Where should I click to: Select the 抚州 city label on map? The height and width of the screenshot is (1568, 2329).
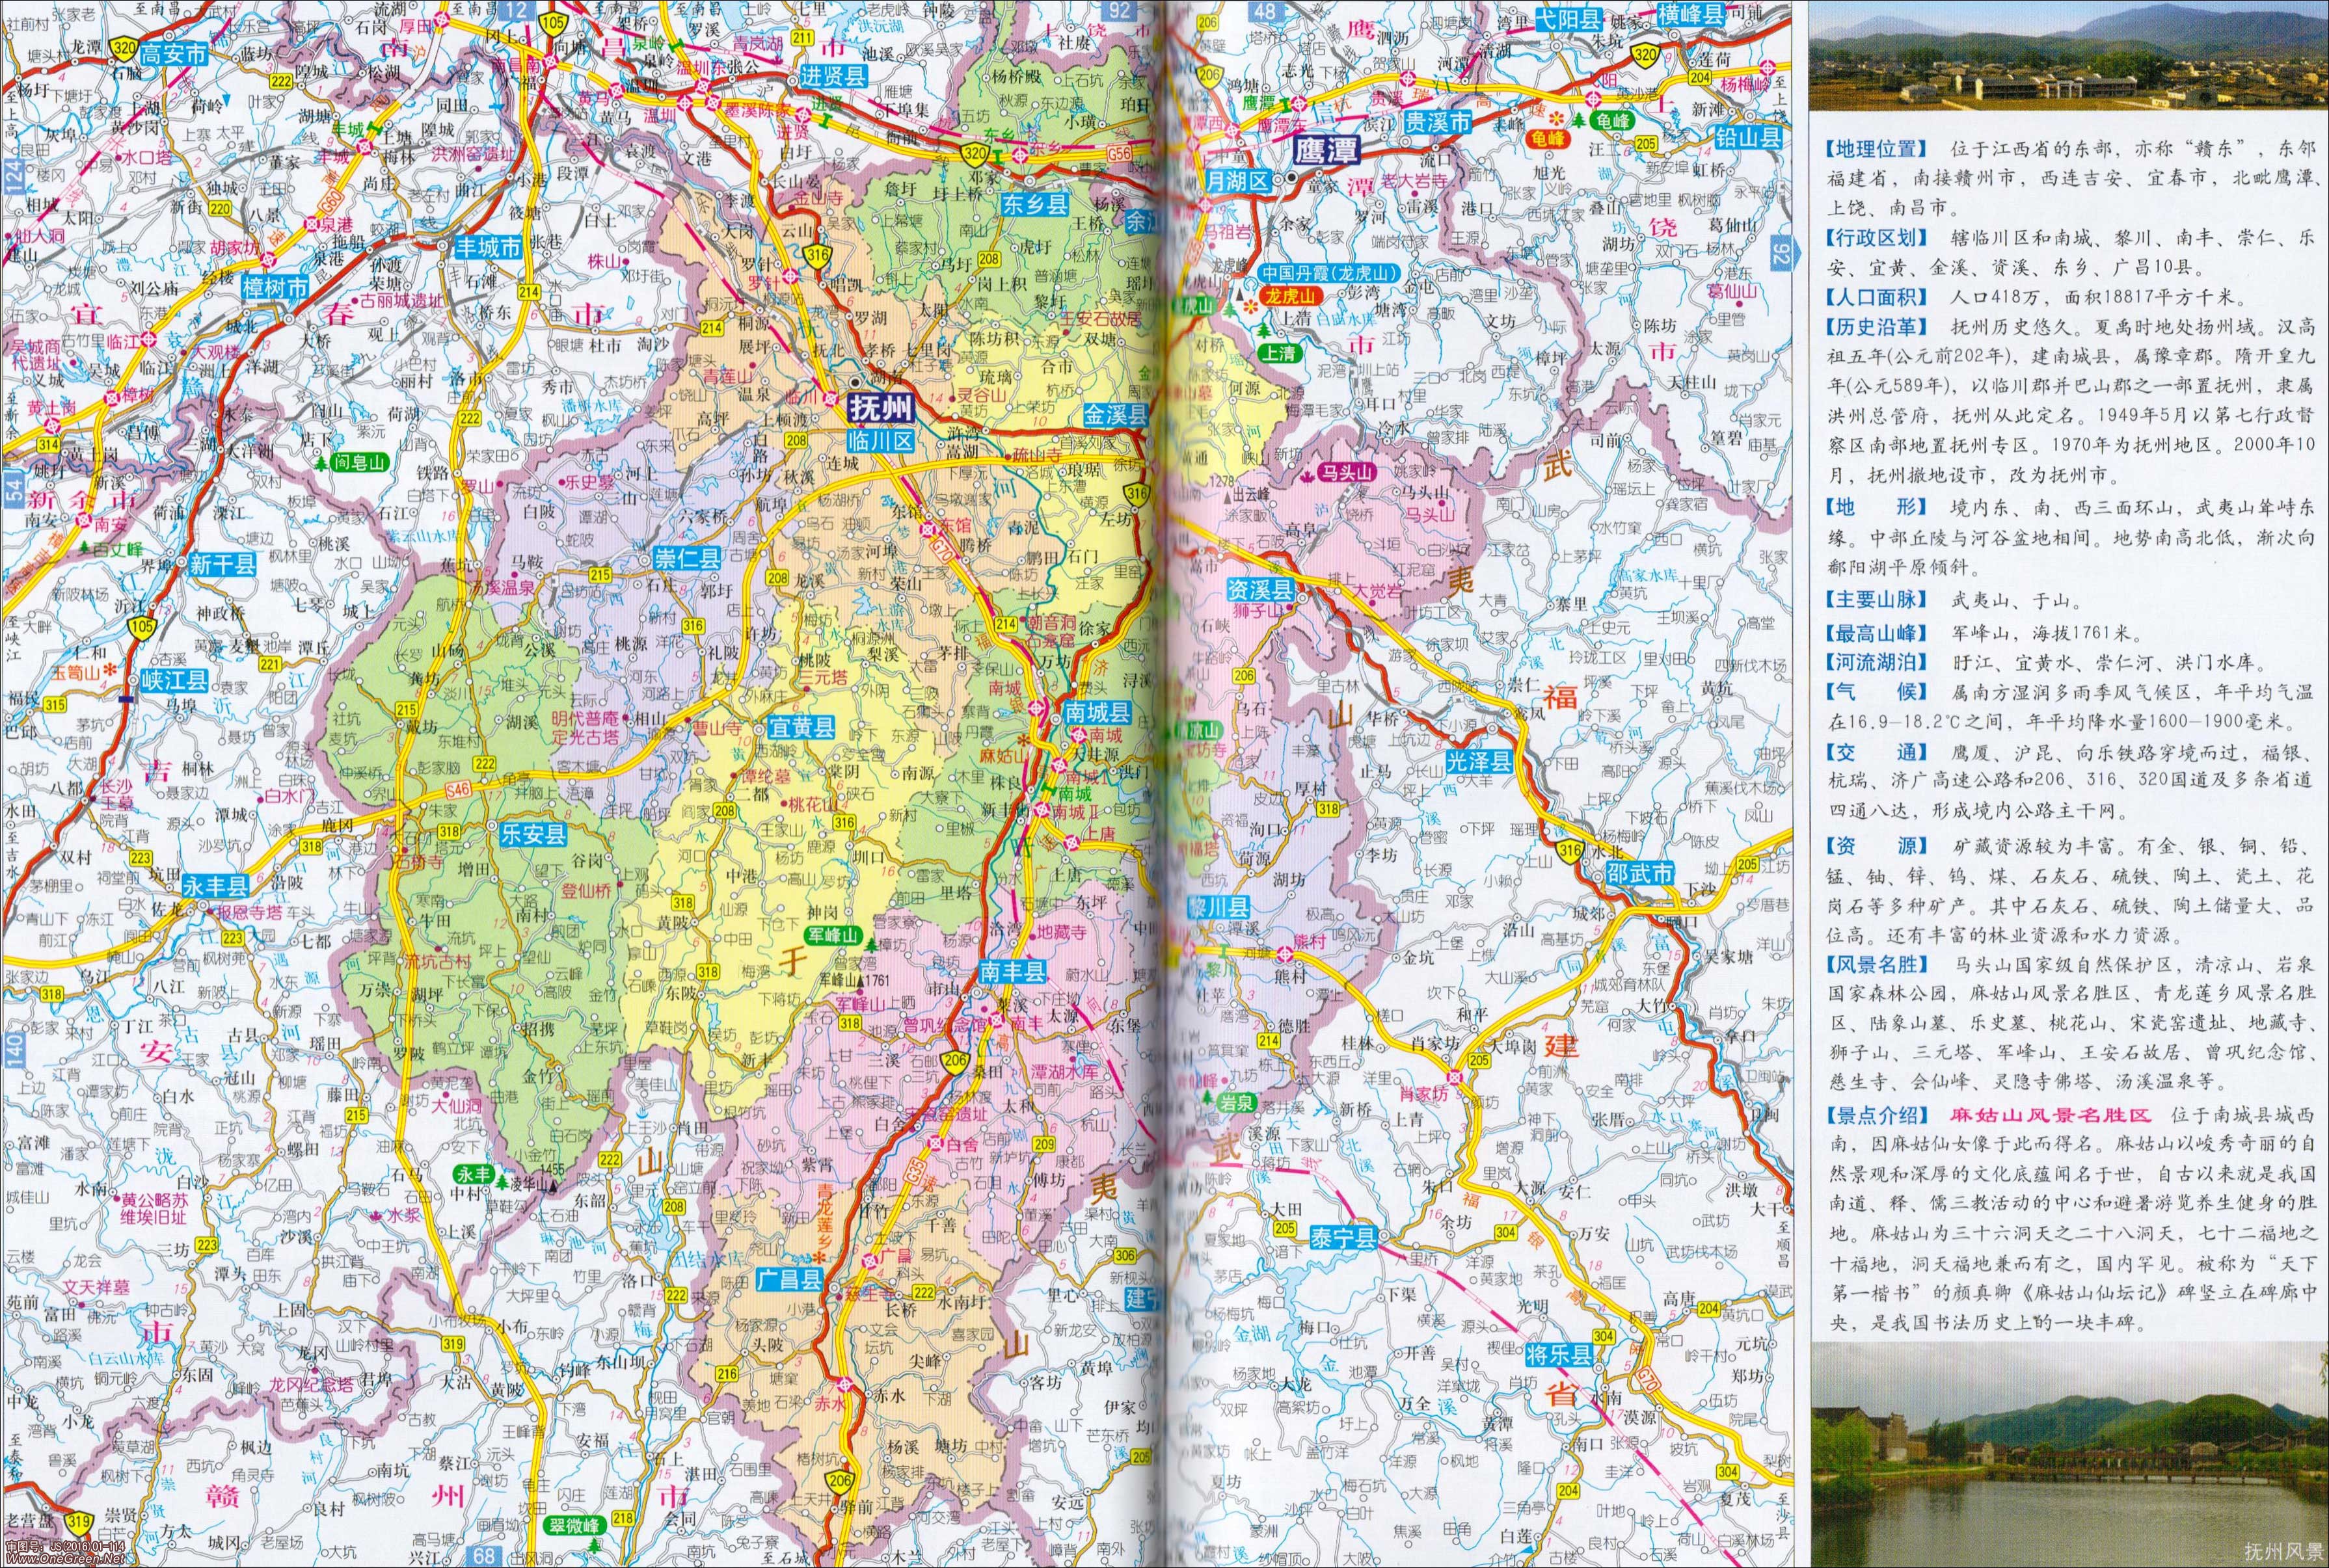point(880,409)
